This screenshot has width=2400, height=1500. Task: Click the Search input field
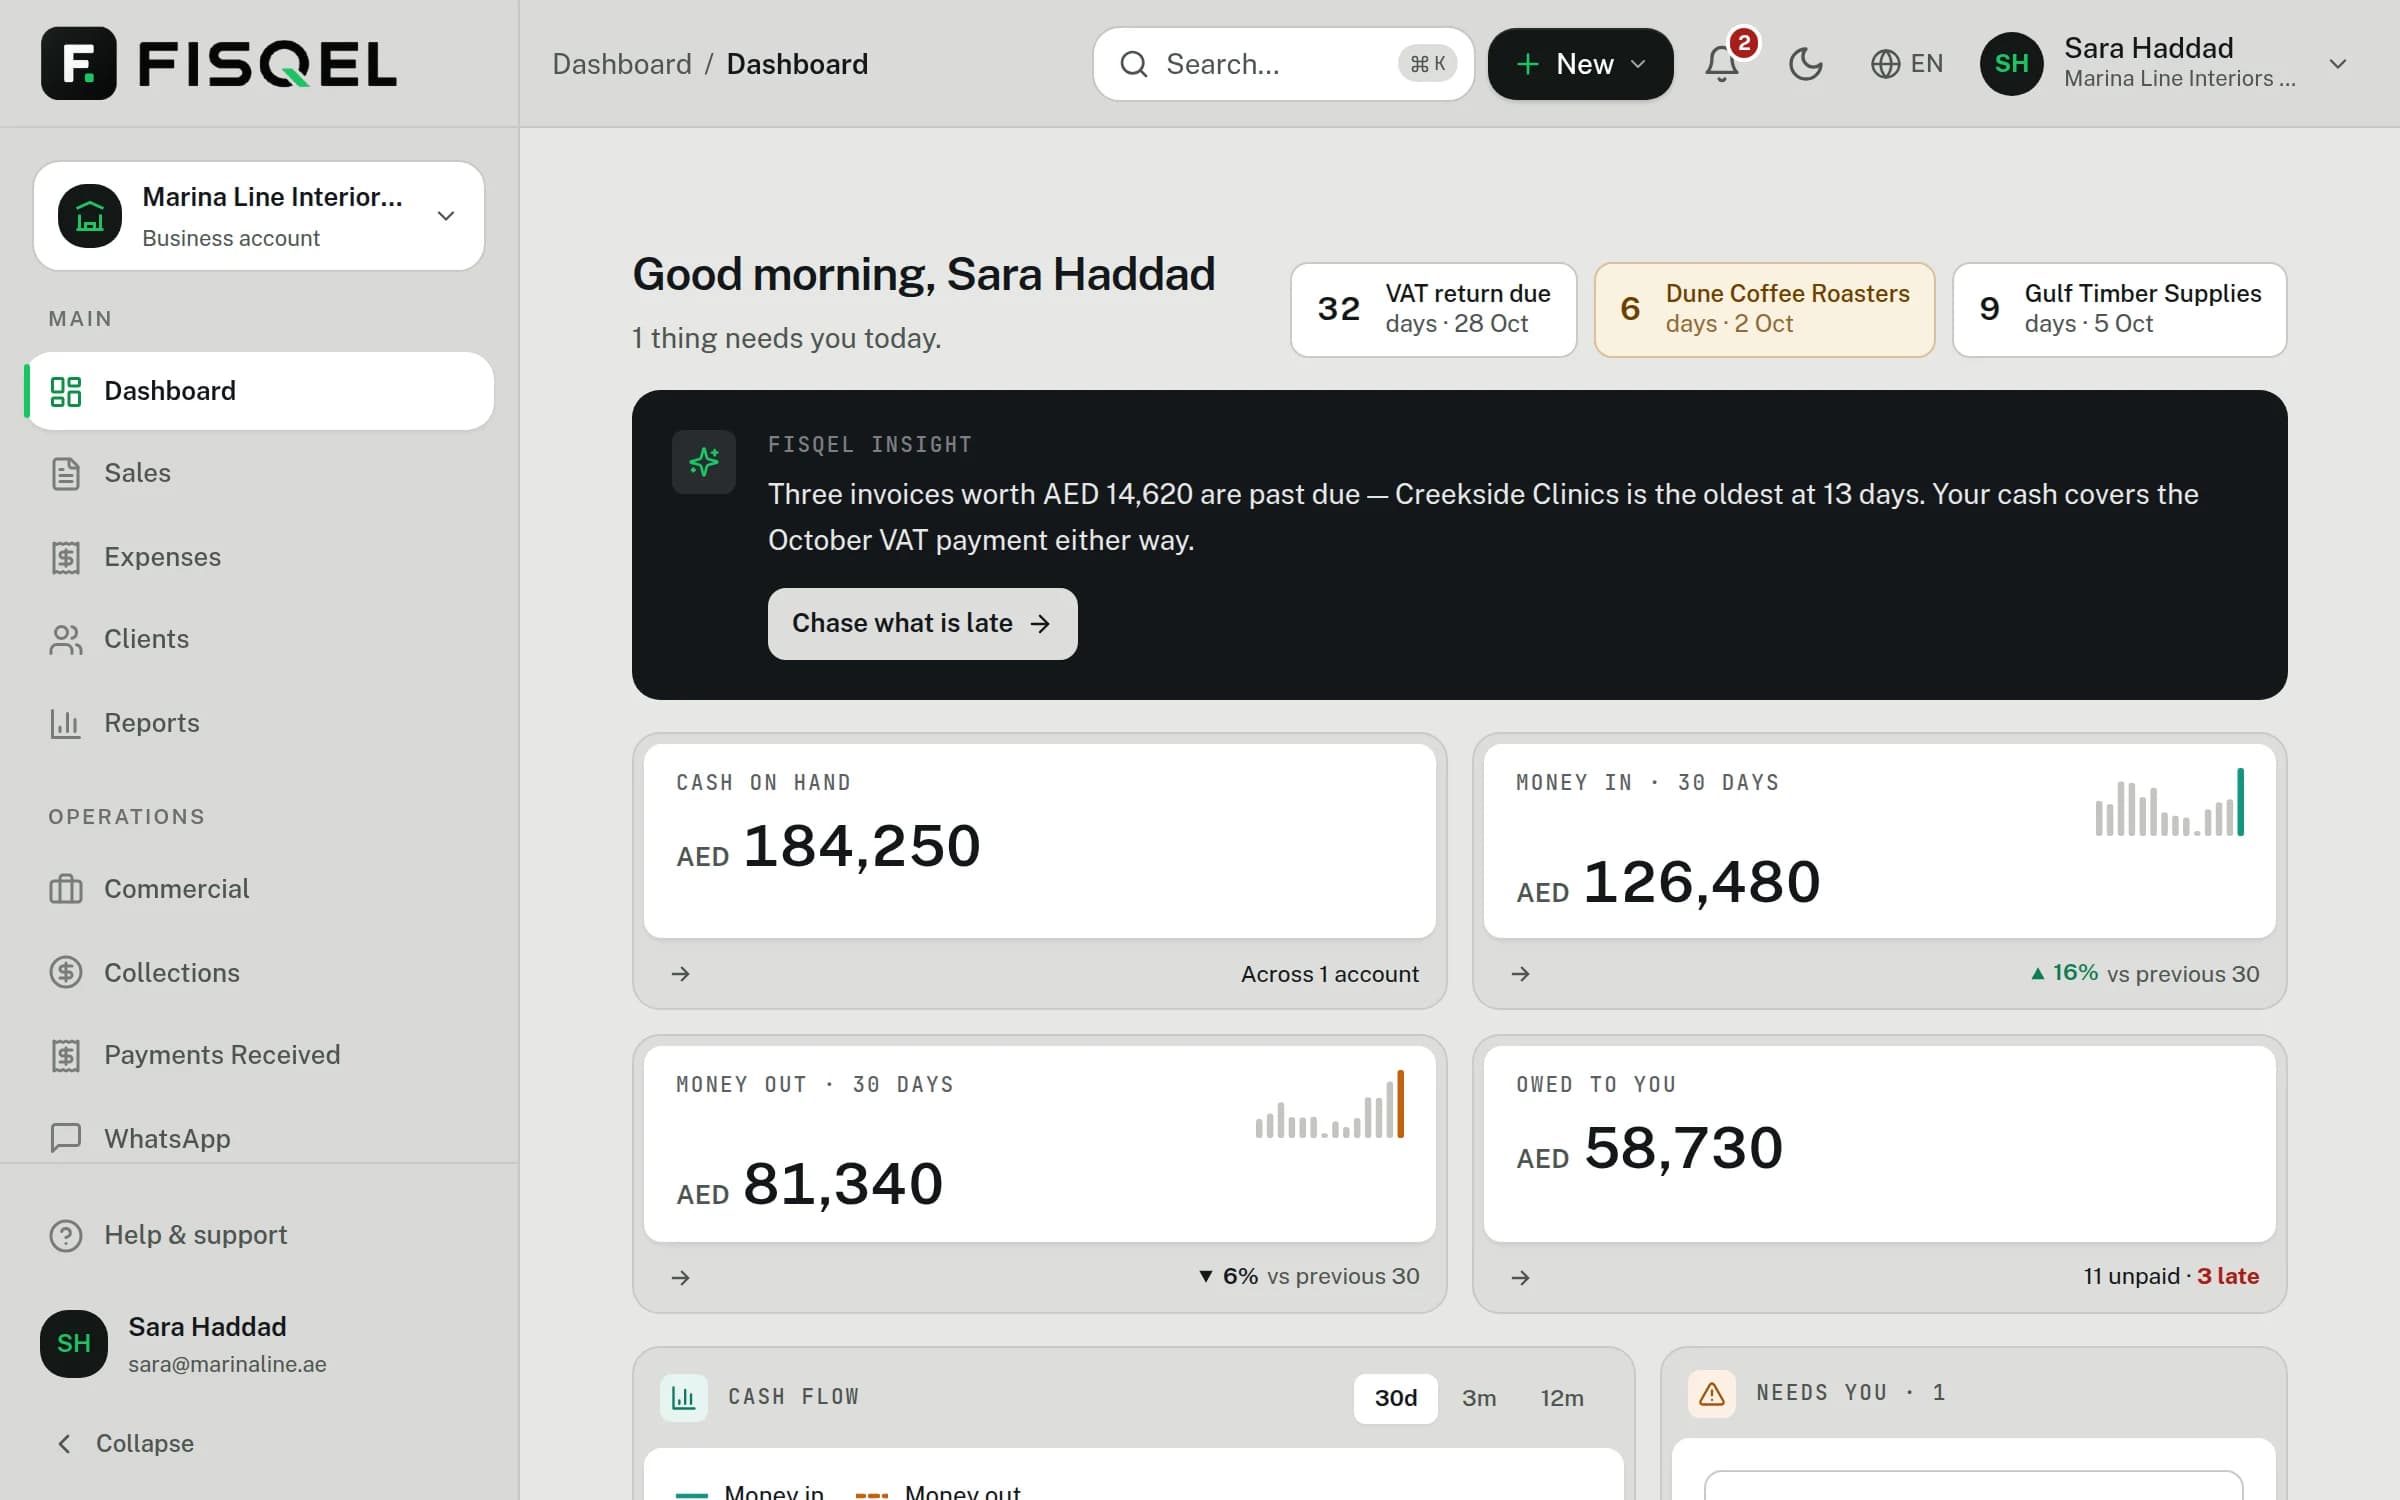(x=1283, y=64)
